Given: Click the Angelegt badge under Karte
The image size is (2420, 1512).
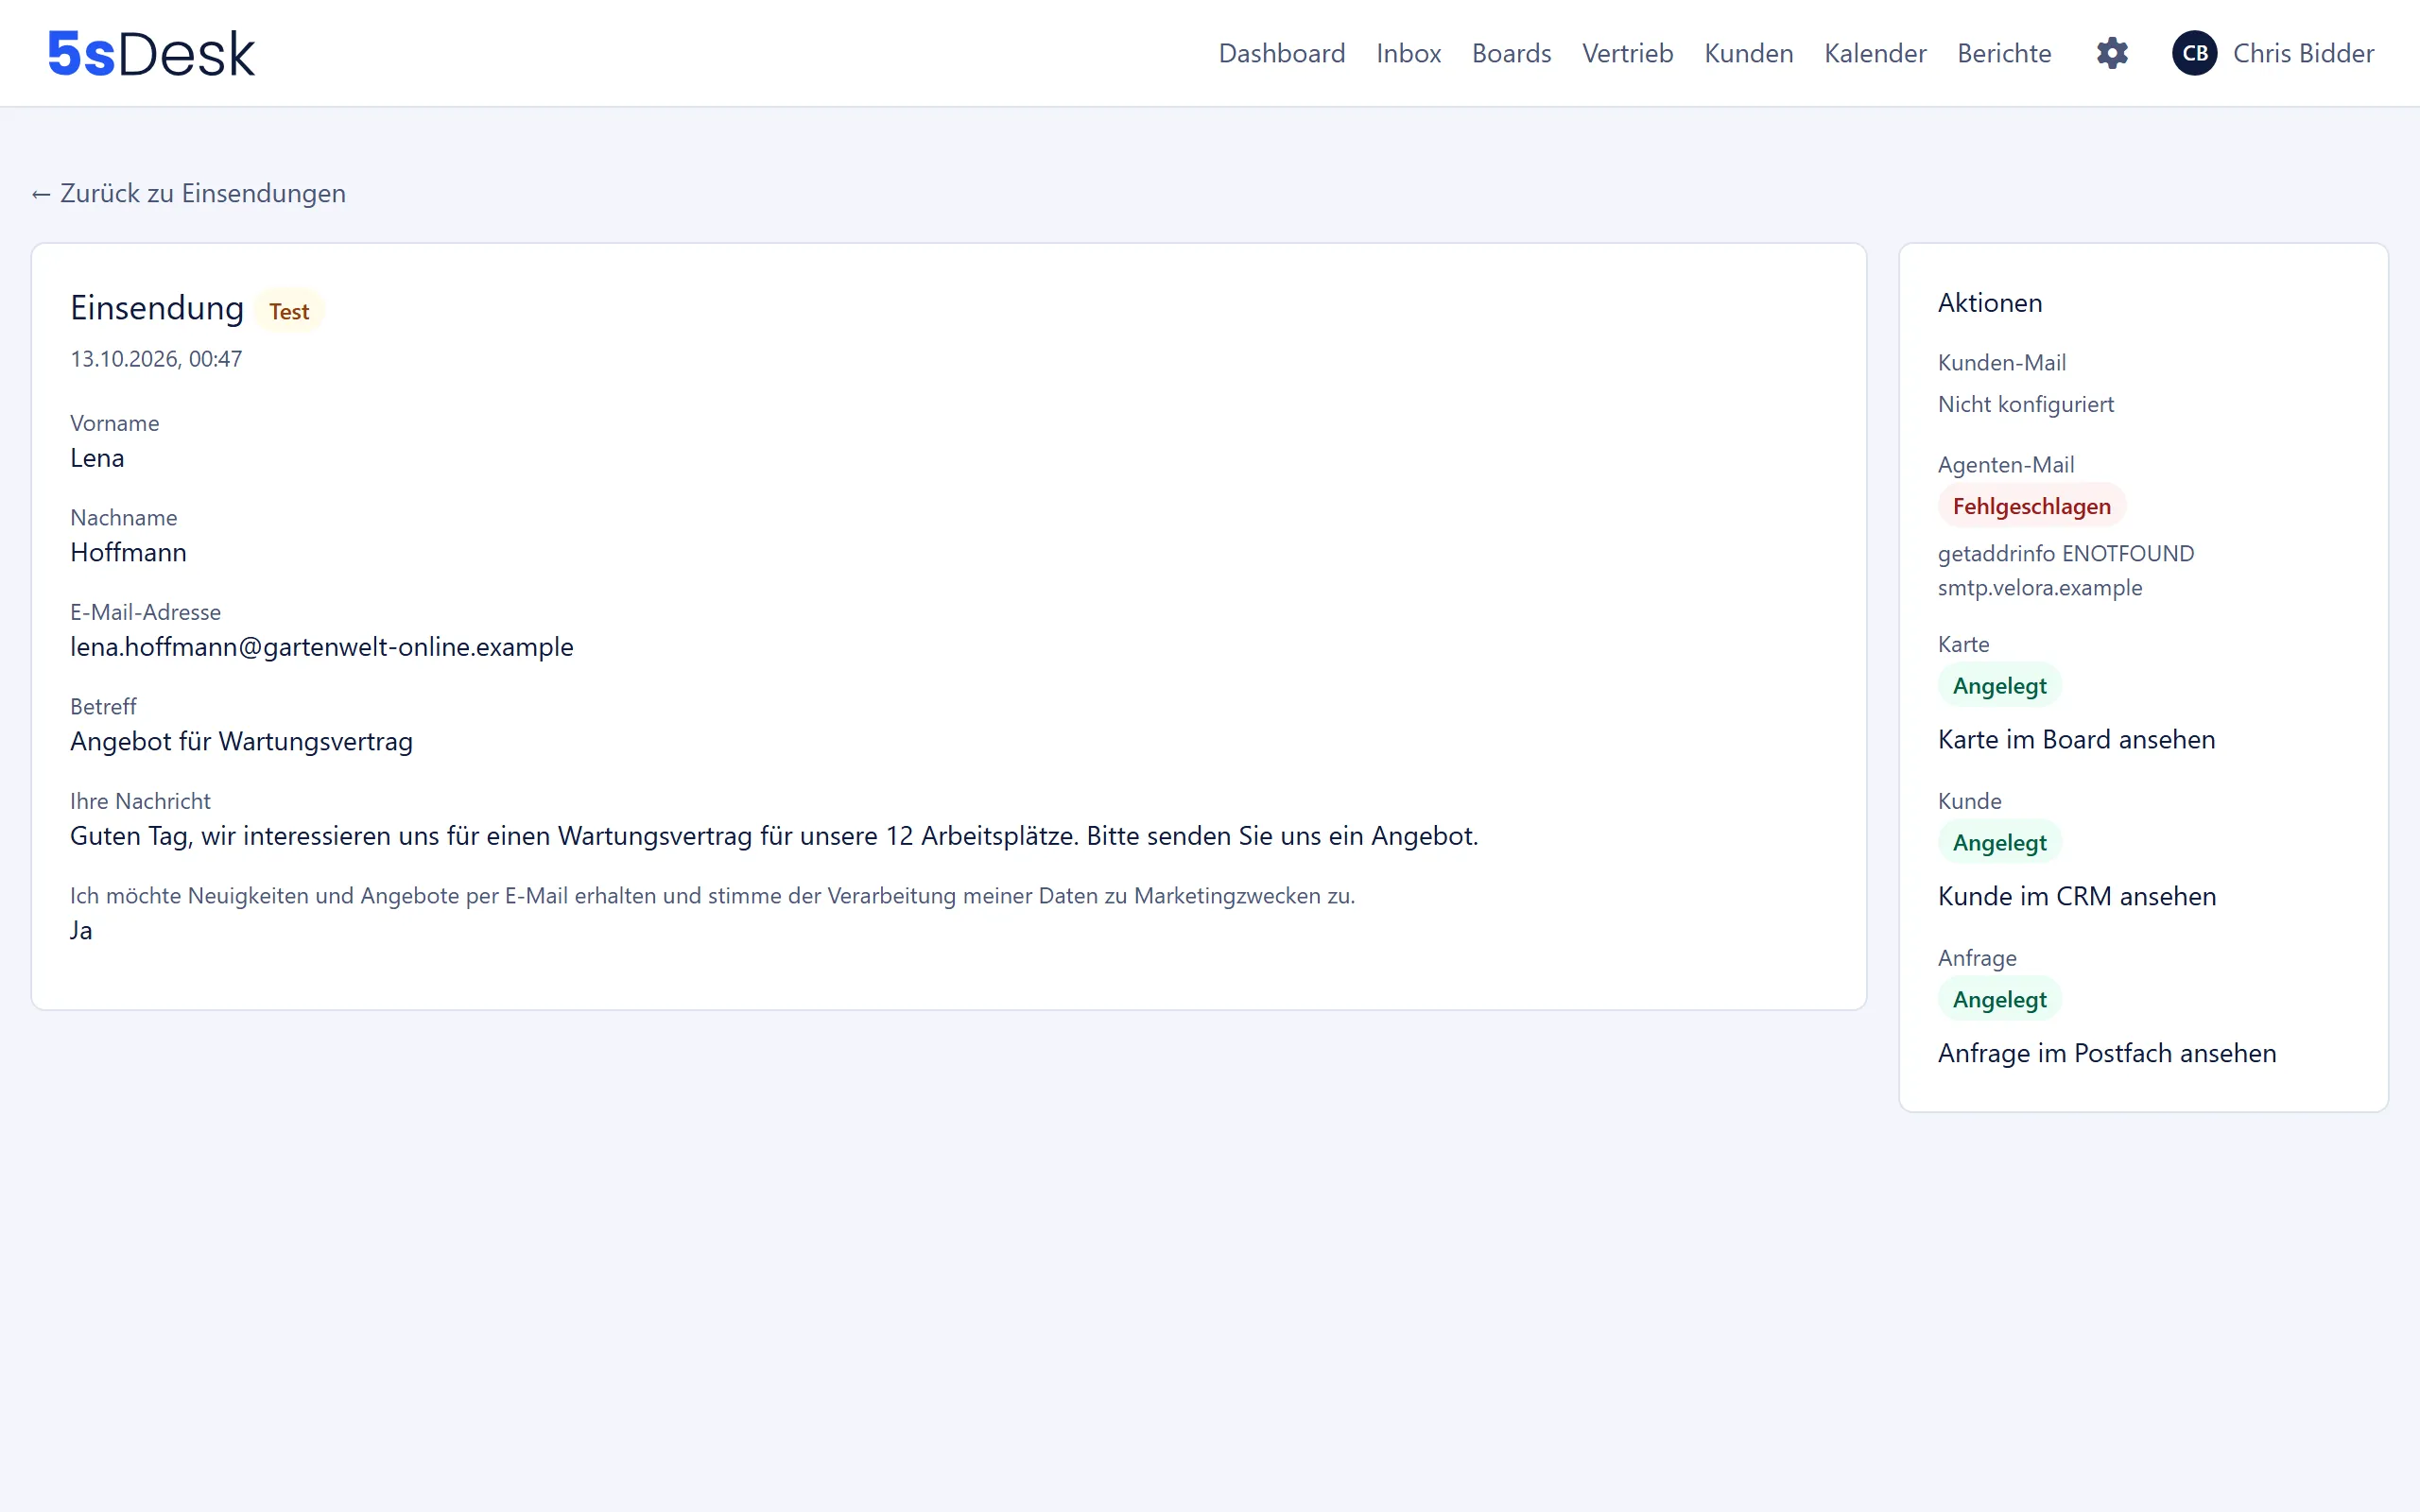Looking at the screenshot, I should click(1999, 685).
